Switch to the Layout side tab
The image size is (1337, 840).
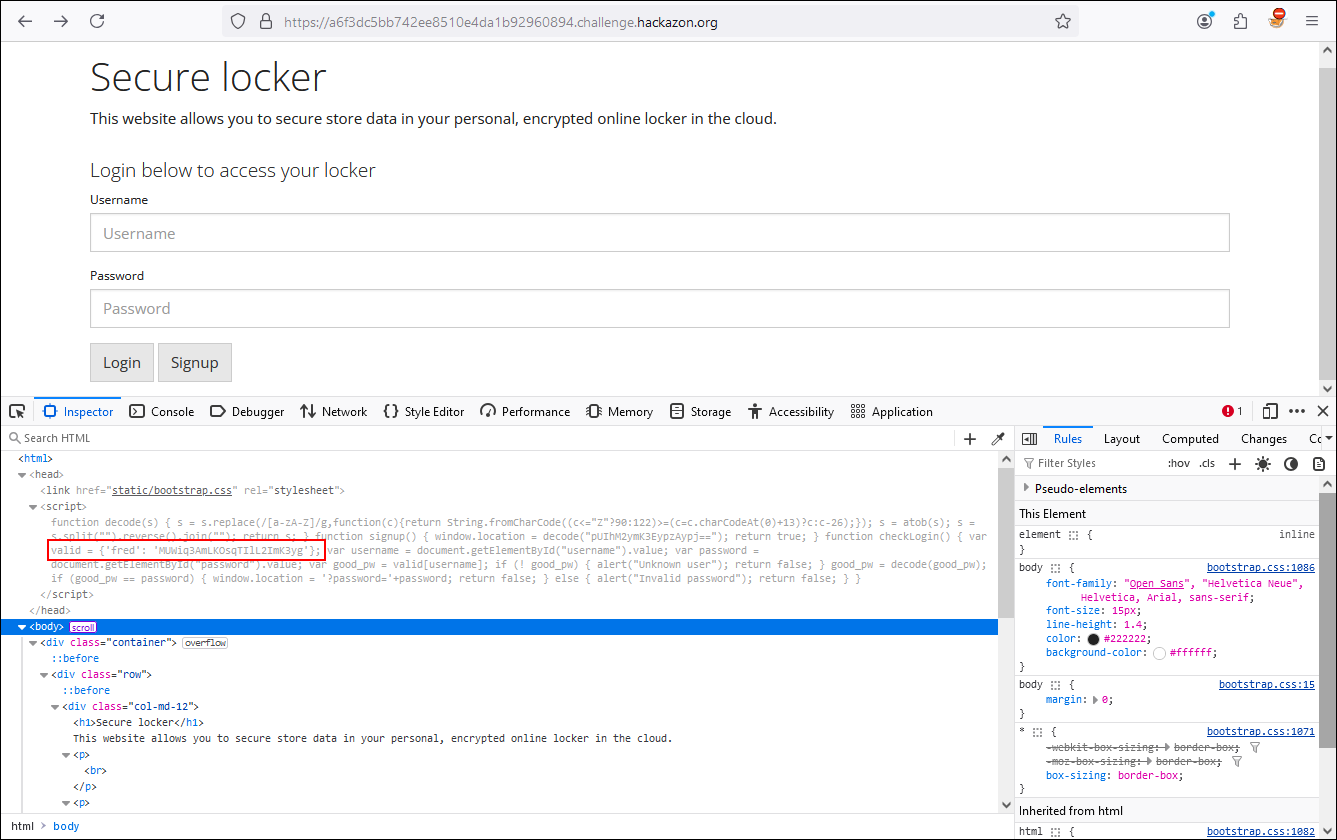coord(1122,439)
